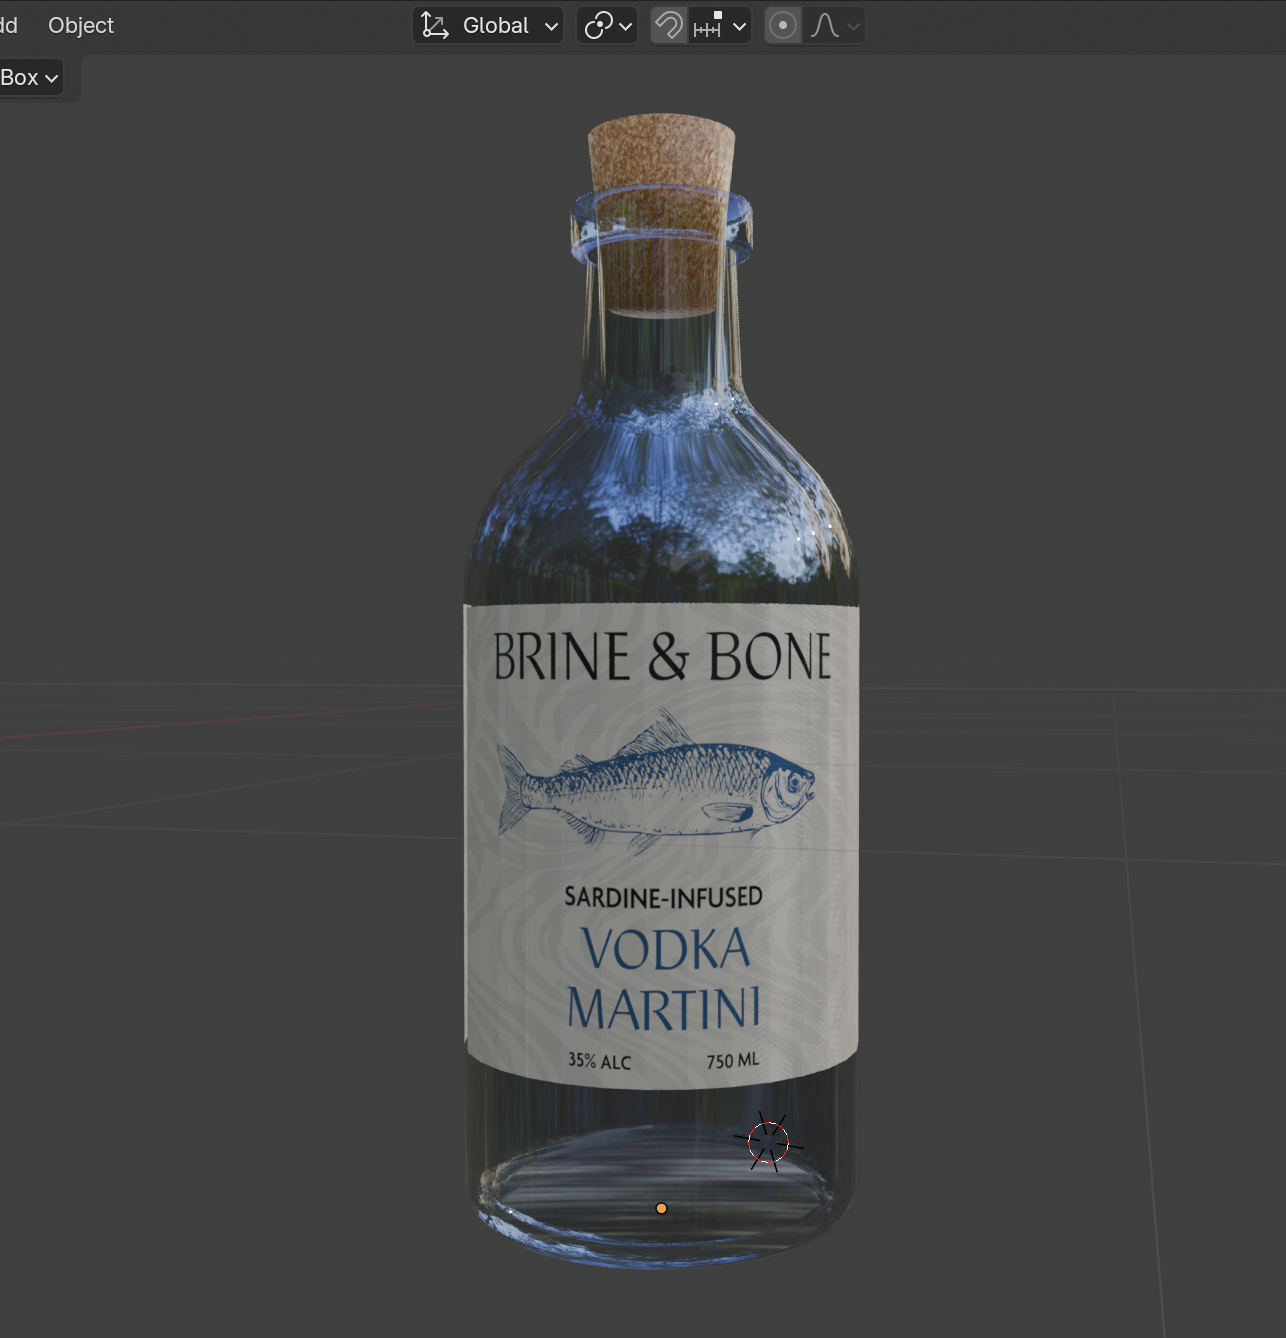Image resolution: width=1286 pixels, height=1338 pixels.
Task: Click the falloff curve icon
Action: pos(824,25)
